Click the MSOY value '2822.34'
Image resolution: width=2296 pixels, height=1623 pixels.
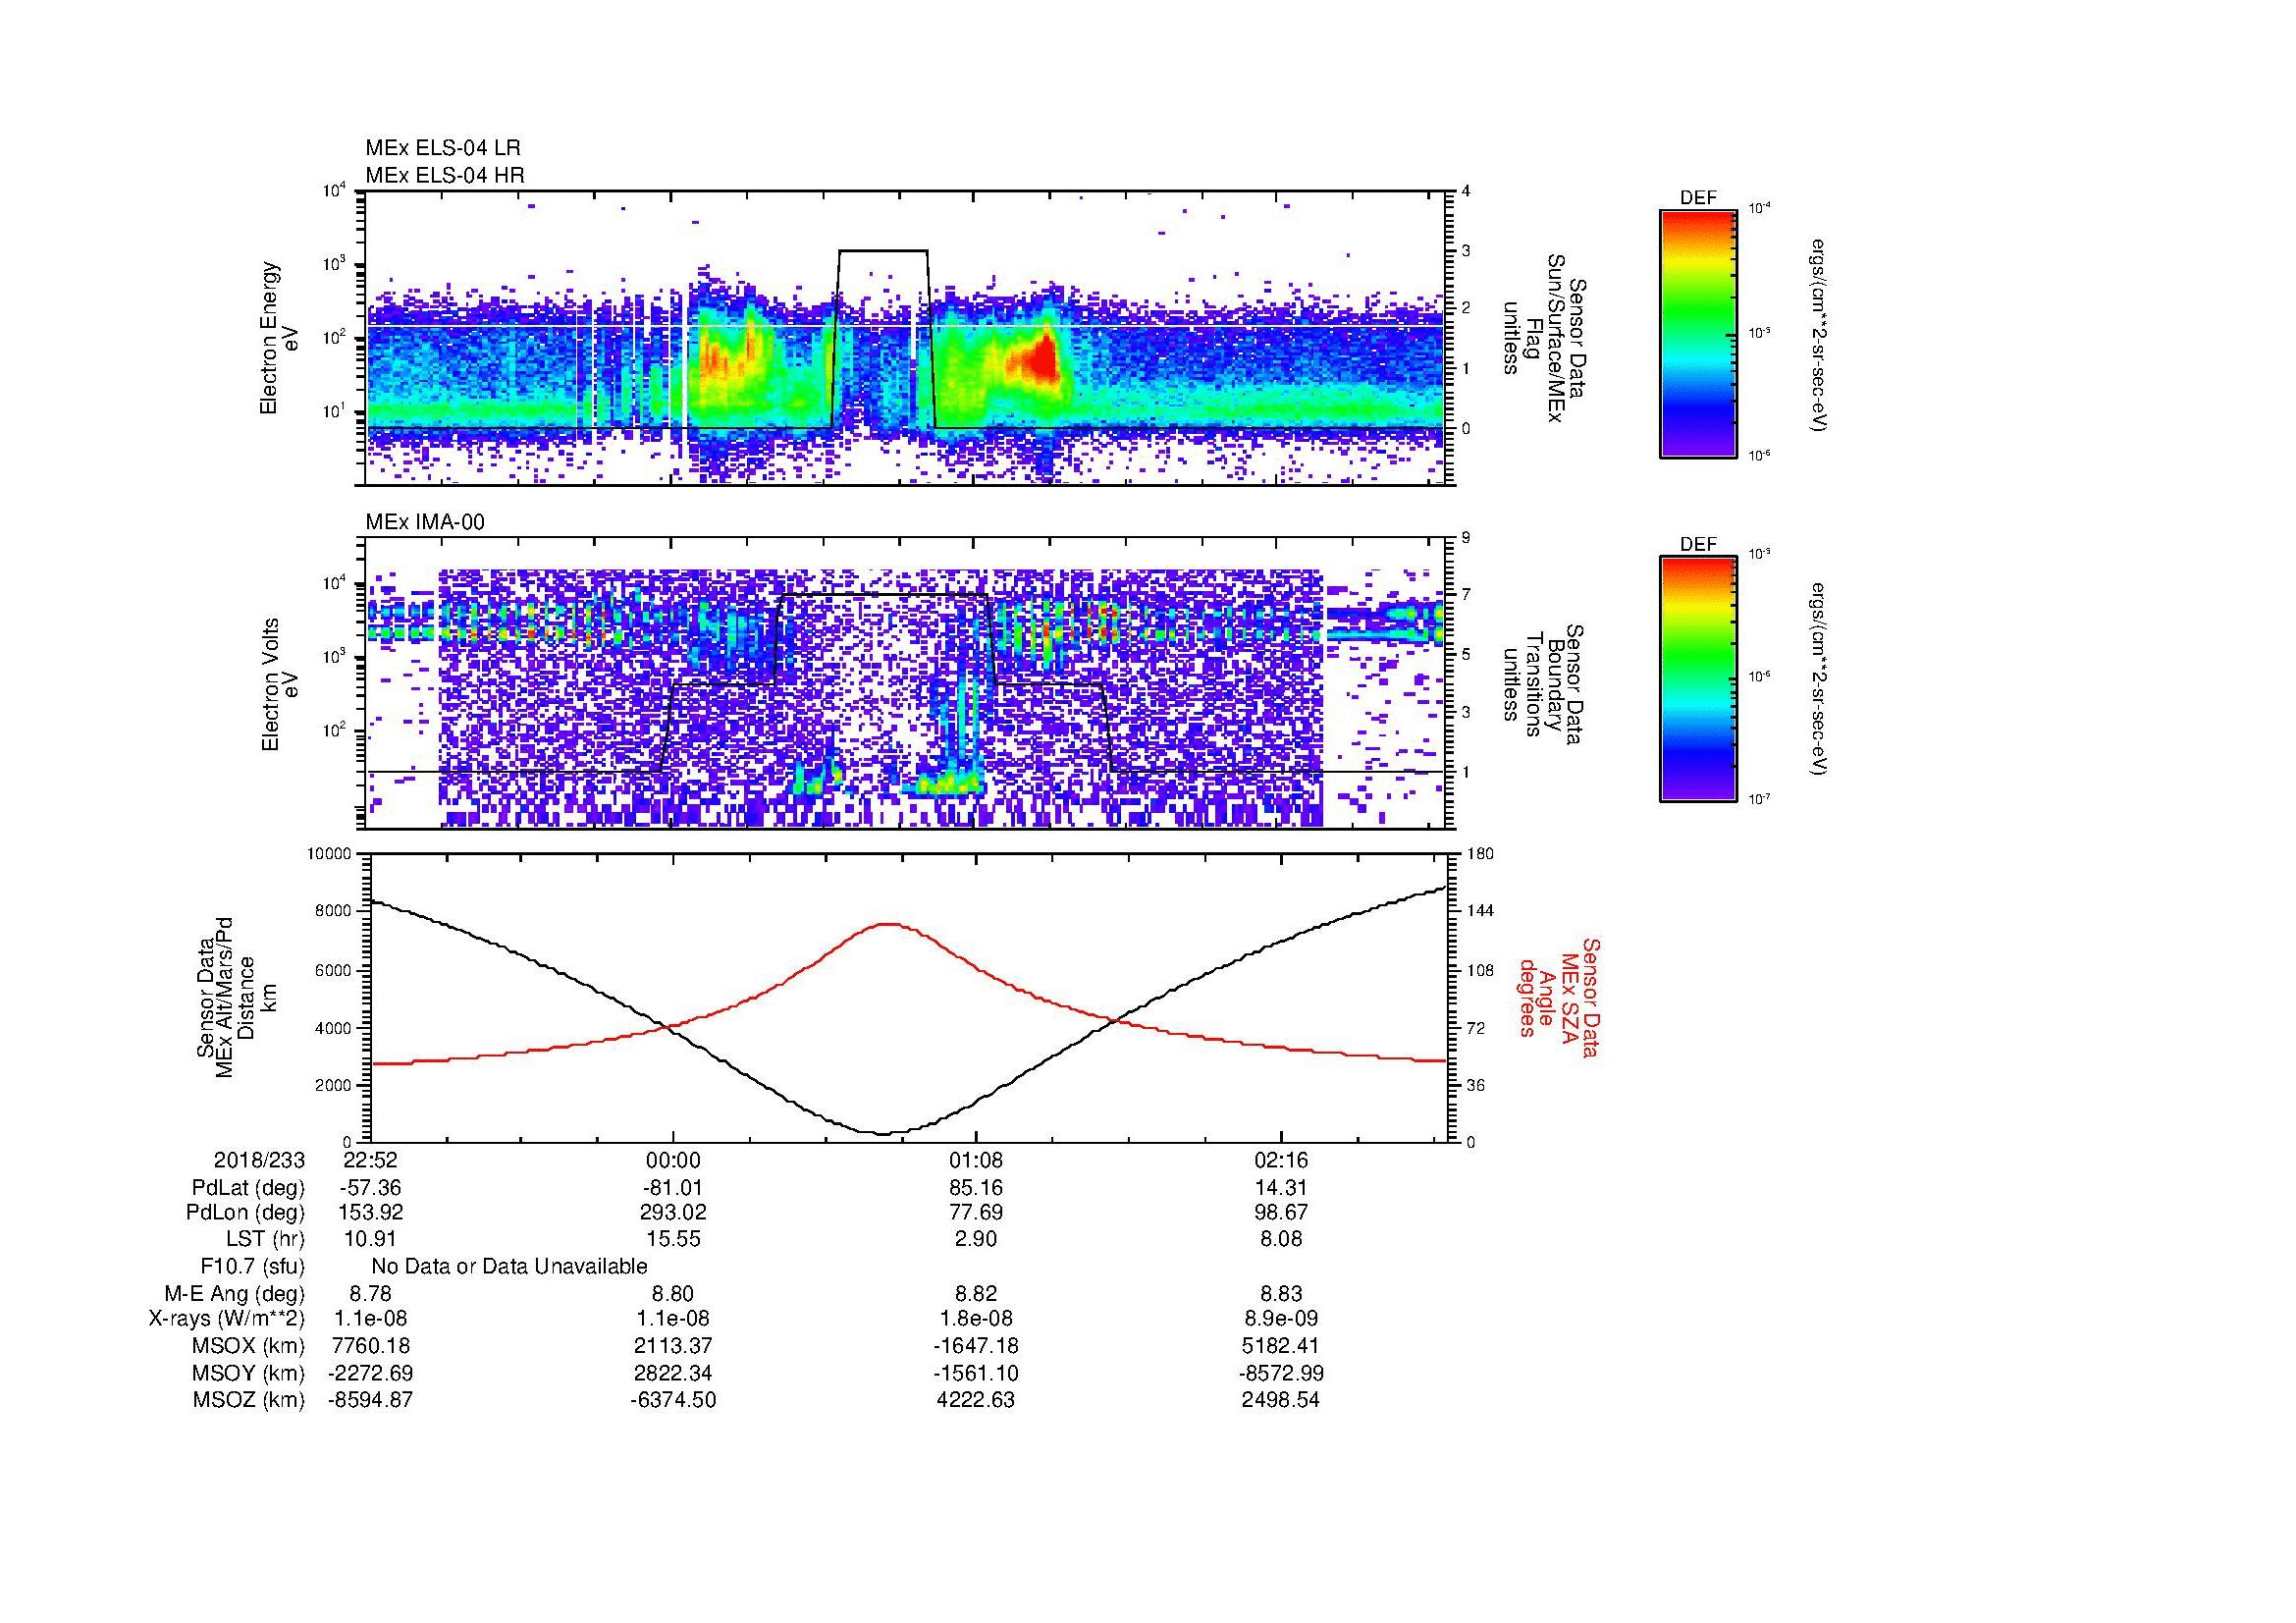click(x=673, y=1373)
